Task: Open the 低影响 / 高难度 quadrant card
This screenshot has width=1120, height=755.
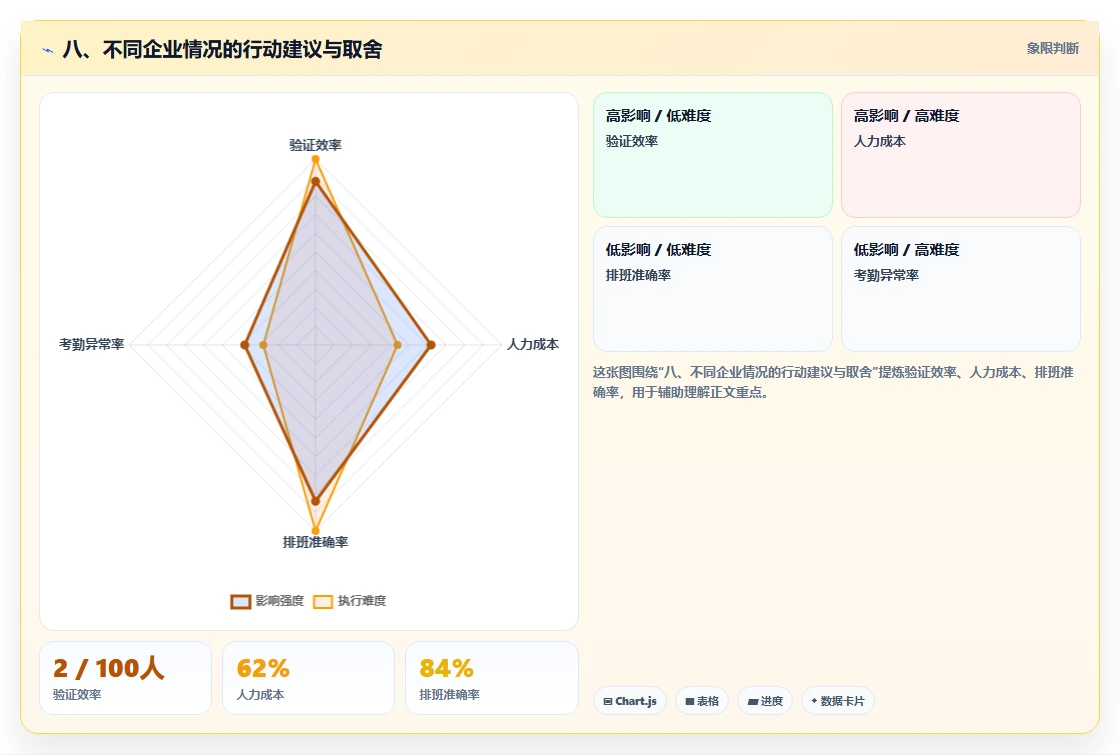Action: pyautogui.click(x=961, y=289)
